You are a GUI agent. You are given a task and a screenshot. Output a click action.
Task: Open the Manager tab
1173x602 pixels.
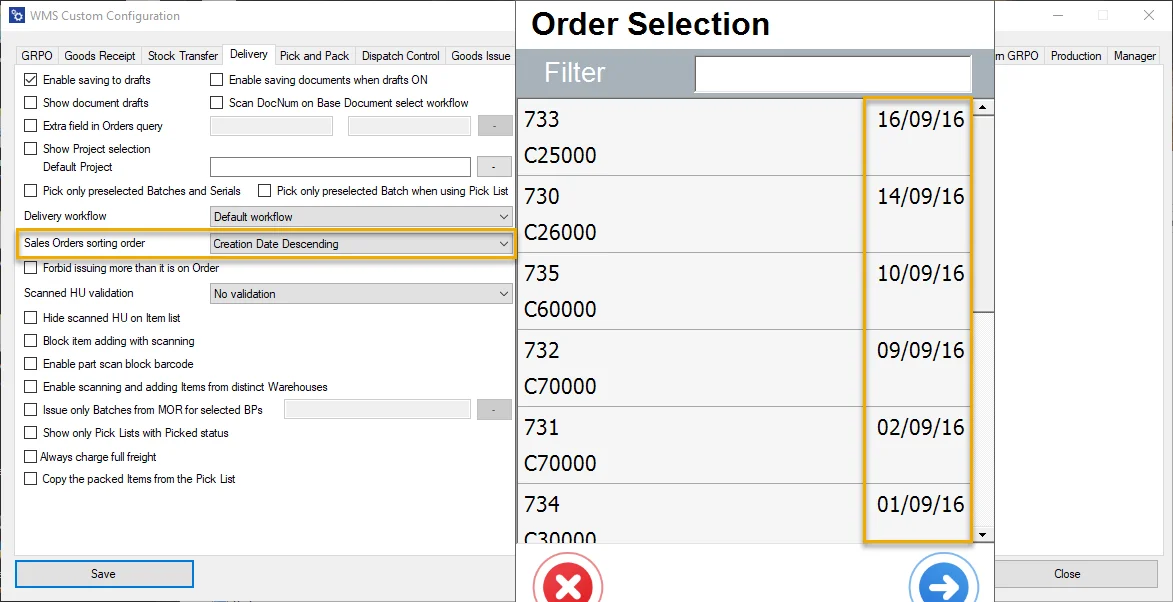click(1135, 56)
